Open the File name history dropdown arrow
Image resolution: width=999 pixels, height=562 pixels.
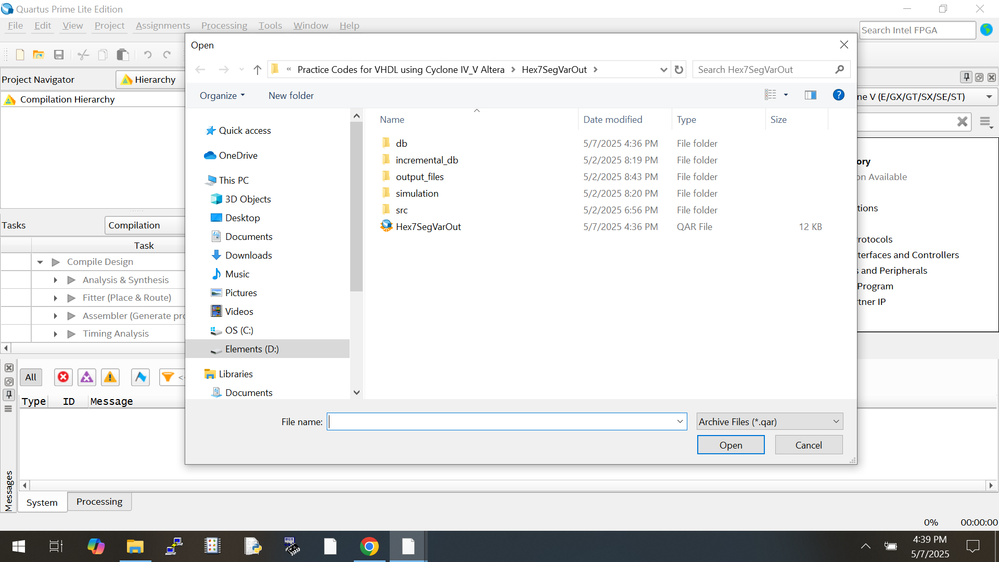(x=680, y=422)
